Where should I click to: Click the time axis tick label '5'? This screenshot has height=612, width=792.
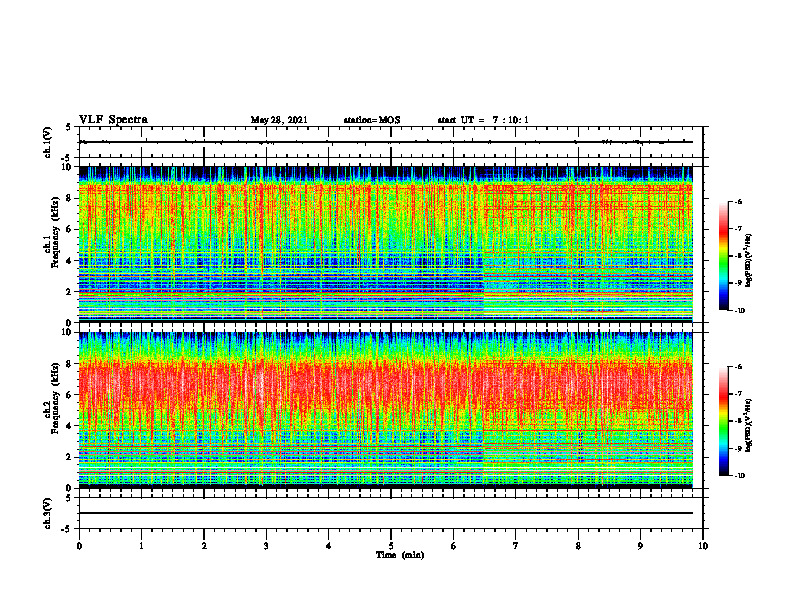(x=391, y=546)
